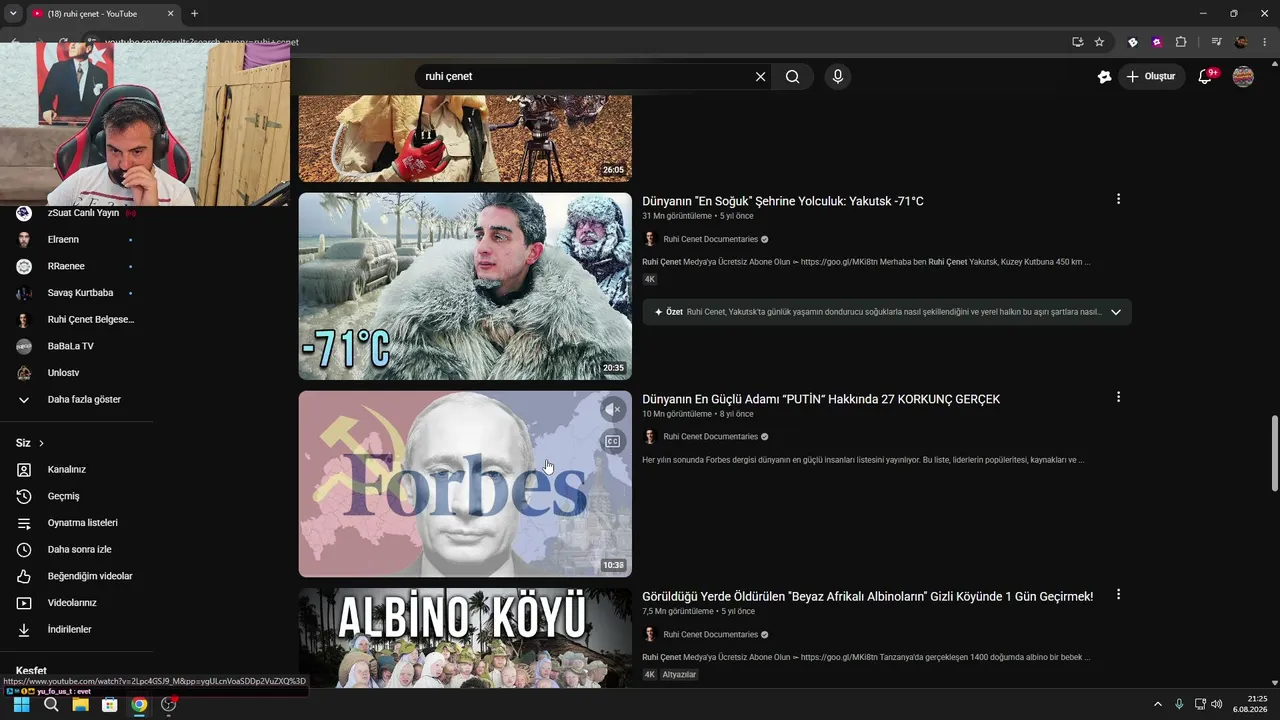Open volume control in system tray

click(x=1216, y=704)
